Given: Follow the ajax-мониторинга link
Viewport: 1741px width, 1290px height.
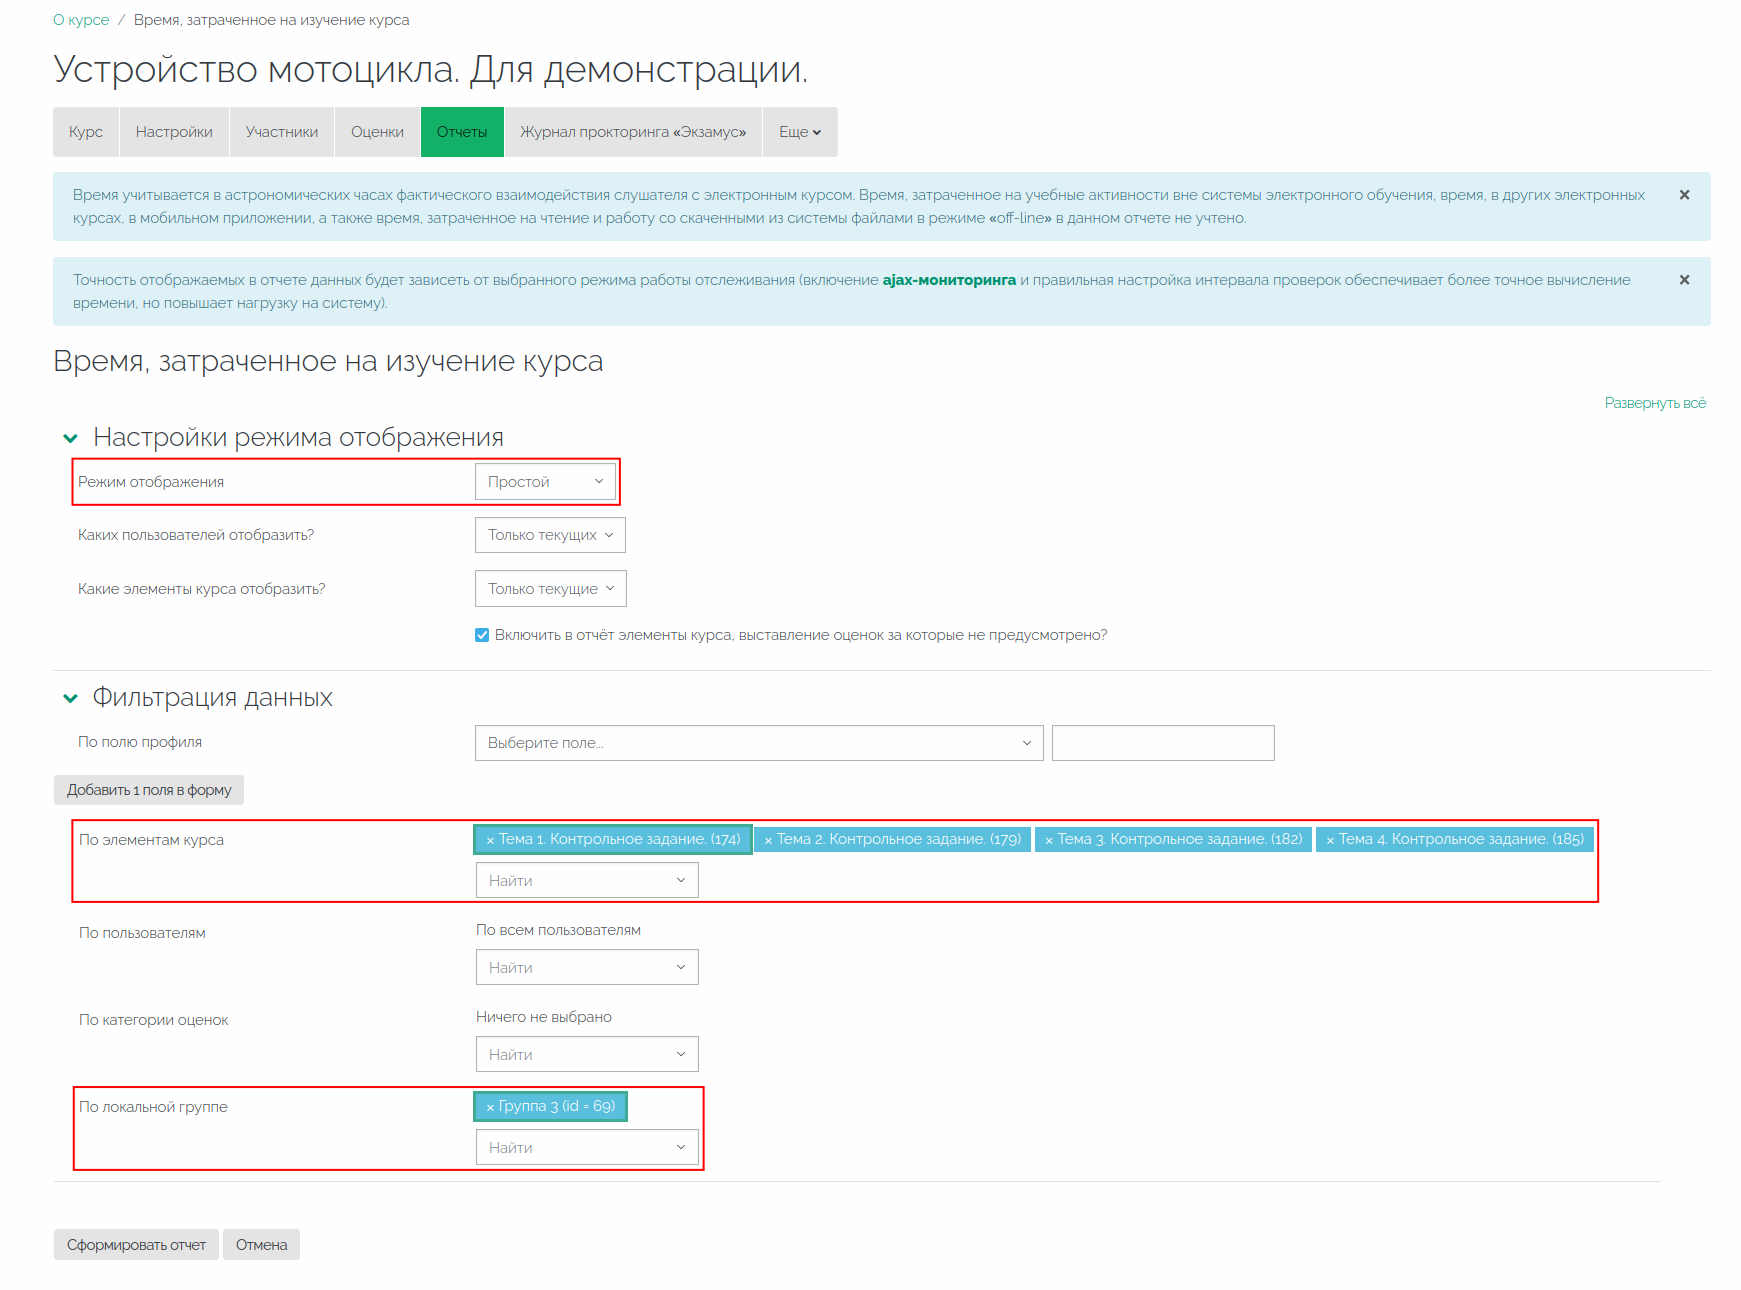Looking at the screenshot, I should click(x=948, y=280).
